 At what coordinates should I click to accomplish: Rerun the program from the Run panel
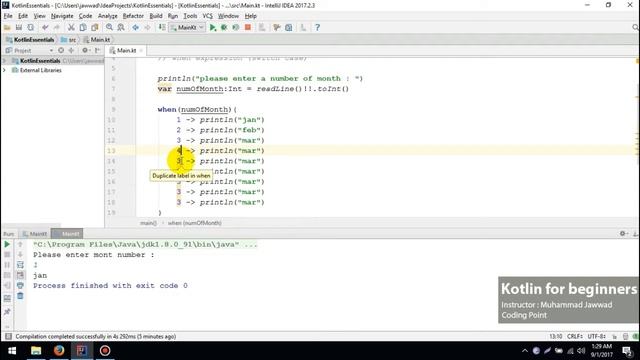click(7, 244)
